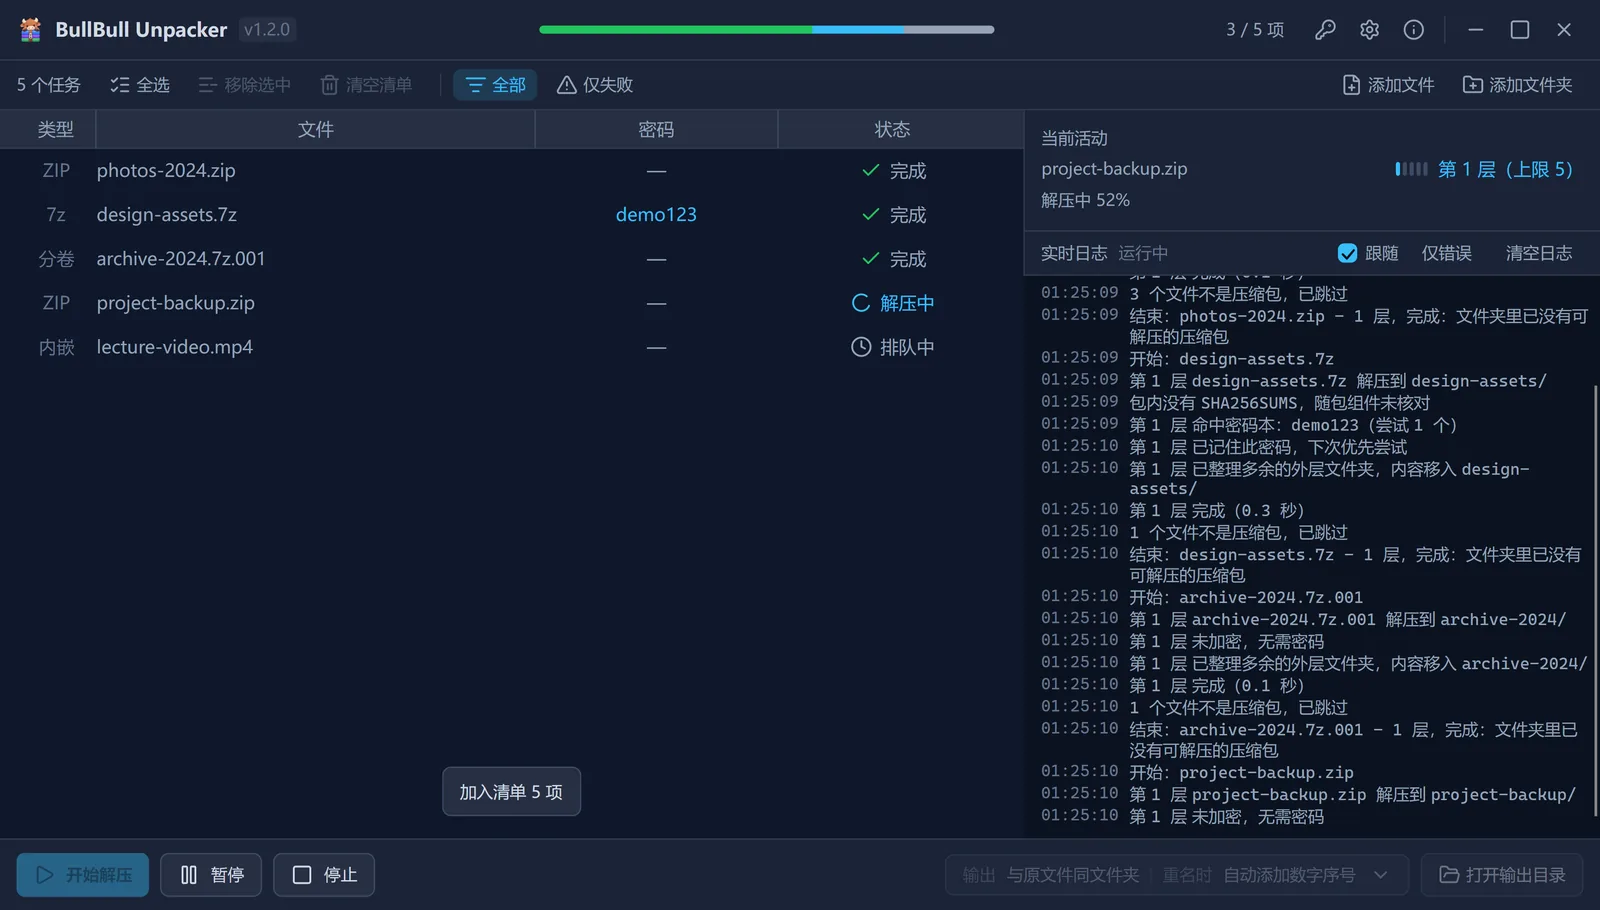The image size is (1600, 910).
Task: Click the 解压中 52% progress text
Action: pyautogui.click(x=1085, y=200)
